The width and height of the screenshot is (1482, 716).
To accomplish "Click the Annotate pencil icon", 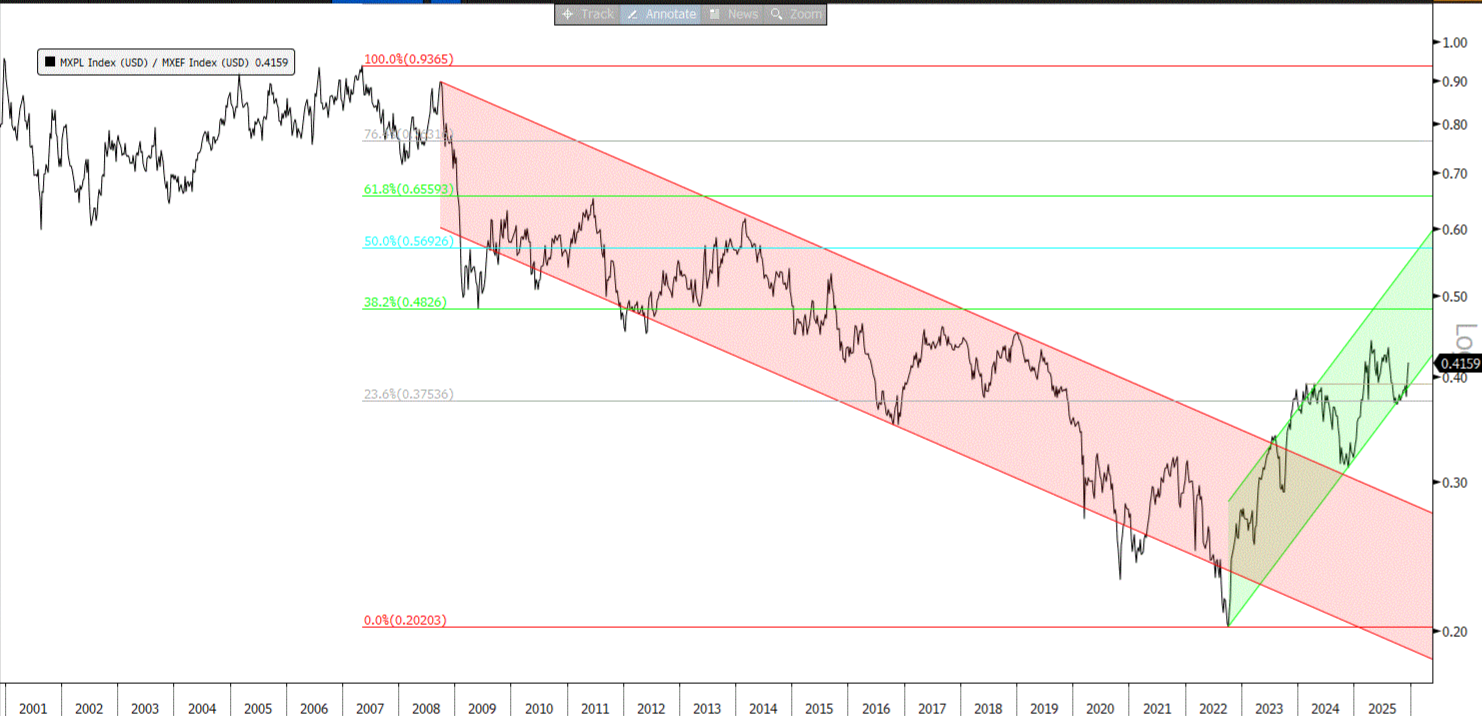I will pyautogui.click(x=632, y=14).
